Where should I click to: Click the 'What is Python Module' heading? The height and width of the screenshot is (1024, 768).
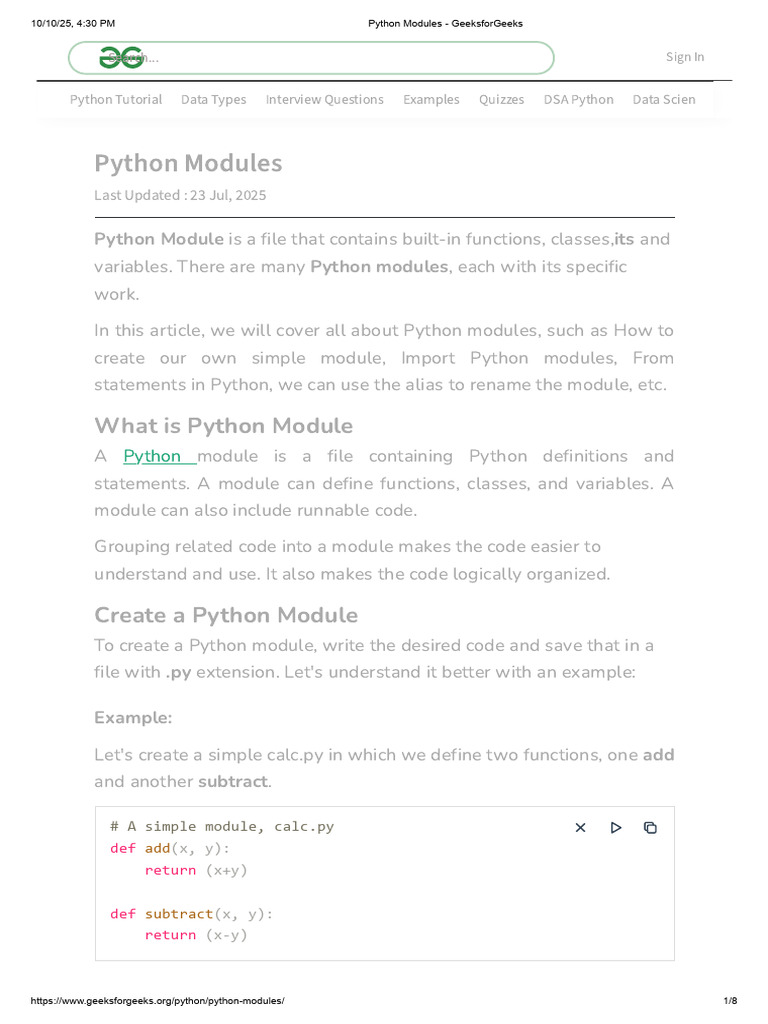click(223, 426)
